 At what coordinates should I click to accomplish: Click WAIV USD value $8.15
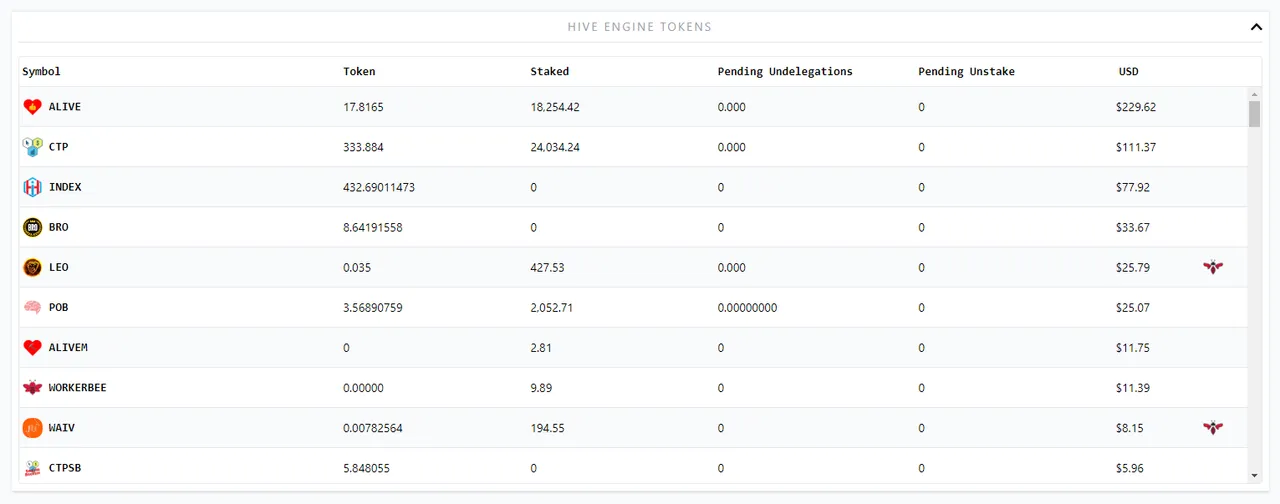click(1130, 427)
